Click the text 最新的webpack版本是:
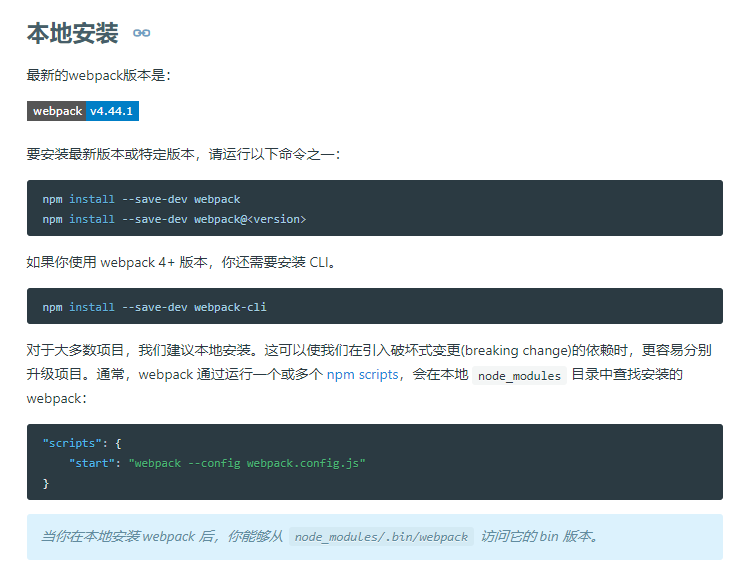The image size is (734, 567). point(99,75)
